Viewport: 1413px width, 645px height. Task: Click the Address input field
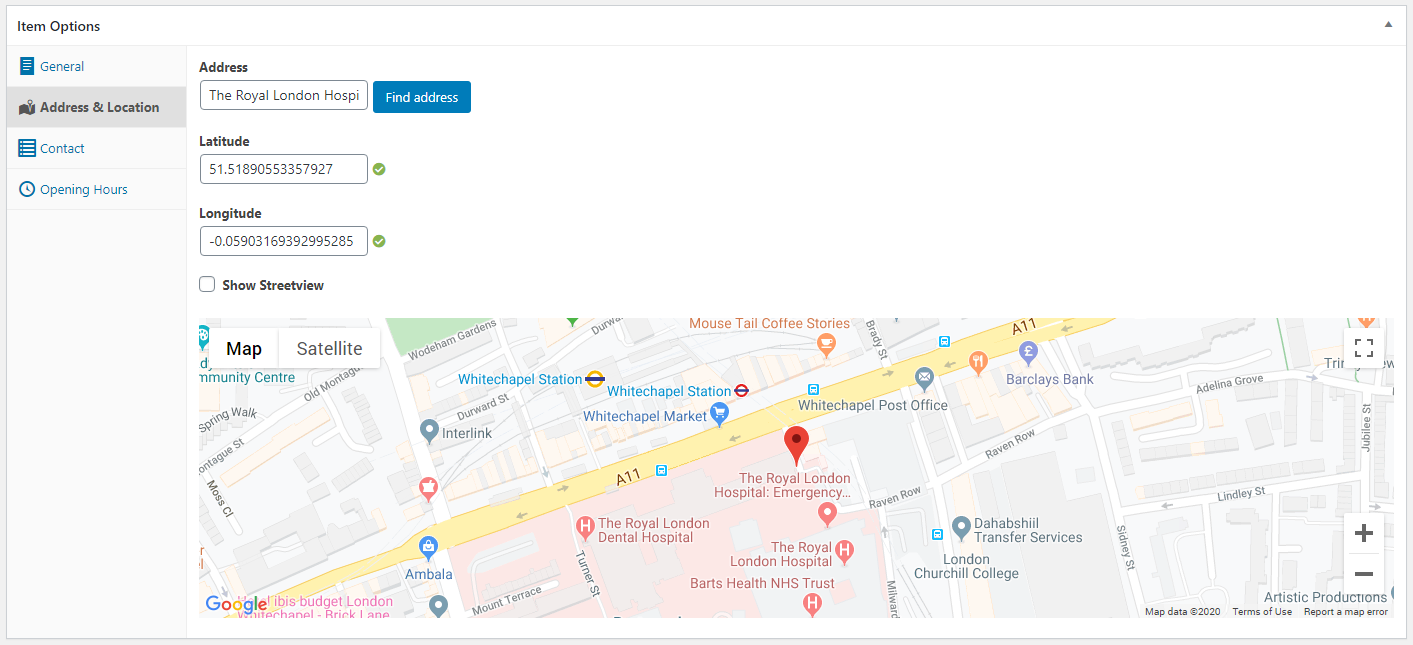pyautogui.click(x=284, y=96)
